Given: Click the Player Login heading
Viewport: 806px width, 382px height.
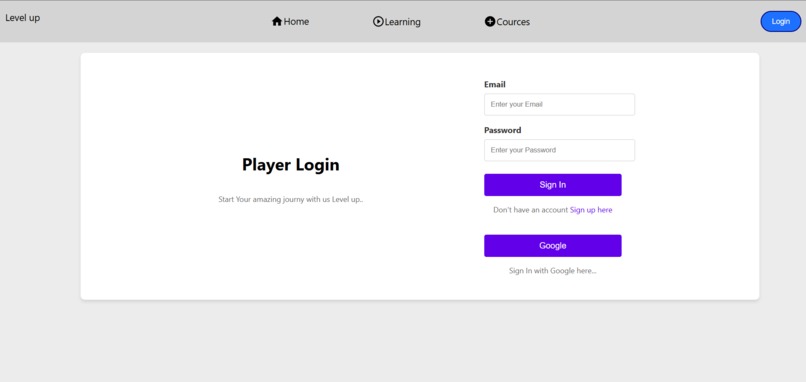Looking at the screenshot, I should [x=290, y=165].
